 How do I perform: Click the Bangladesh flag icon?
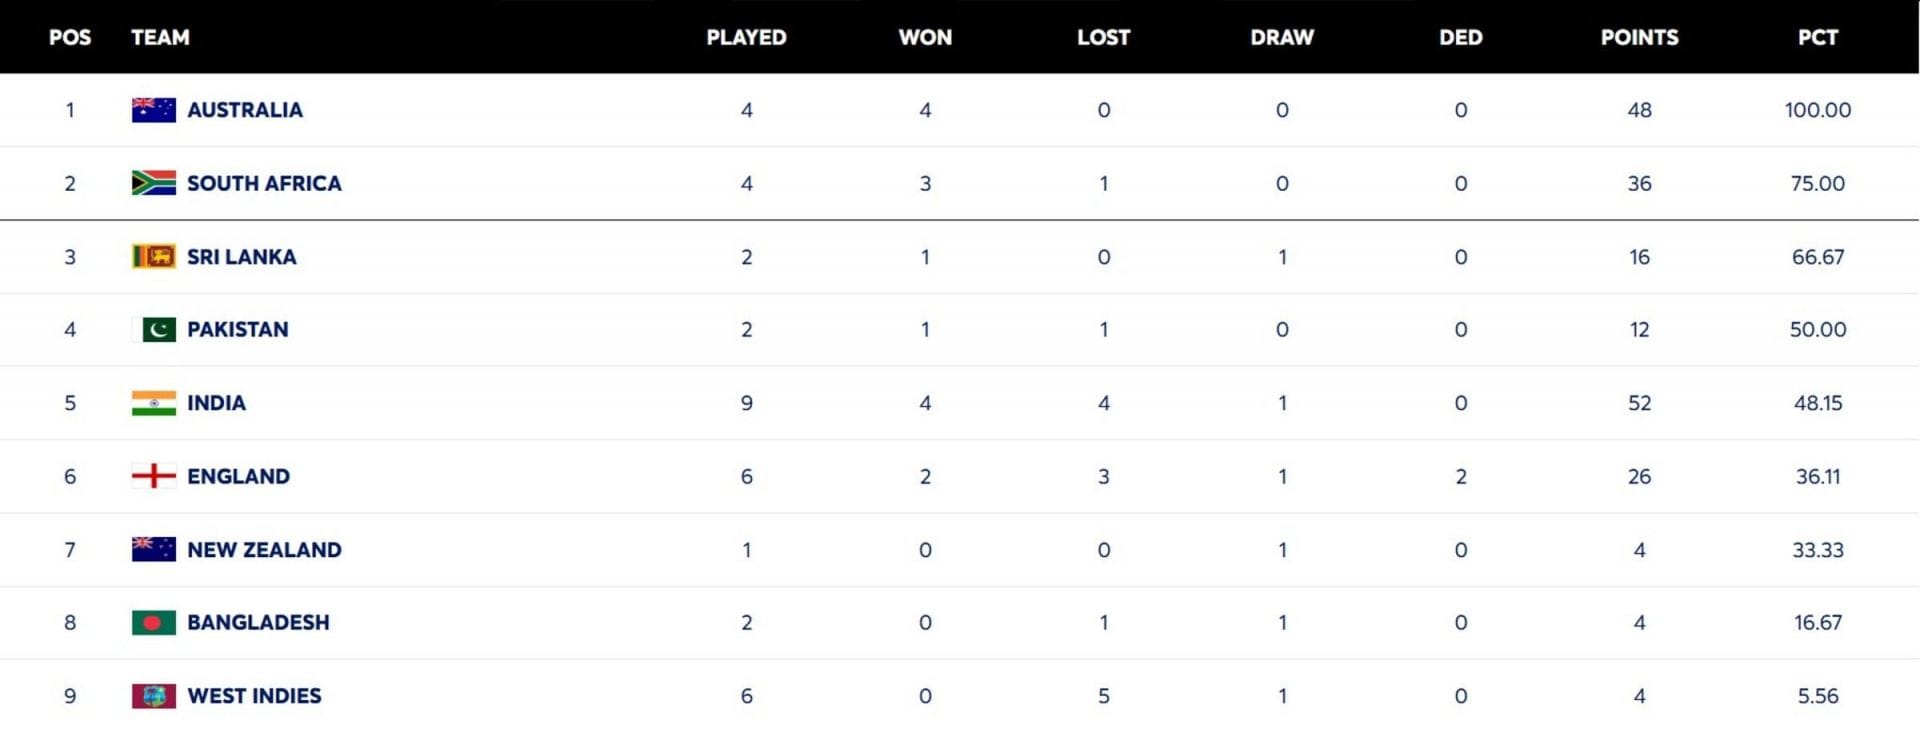coord(154,623)
